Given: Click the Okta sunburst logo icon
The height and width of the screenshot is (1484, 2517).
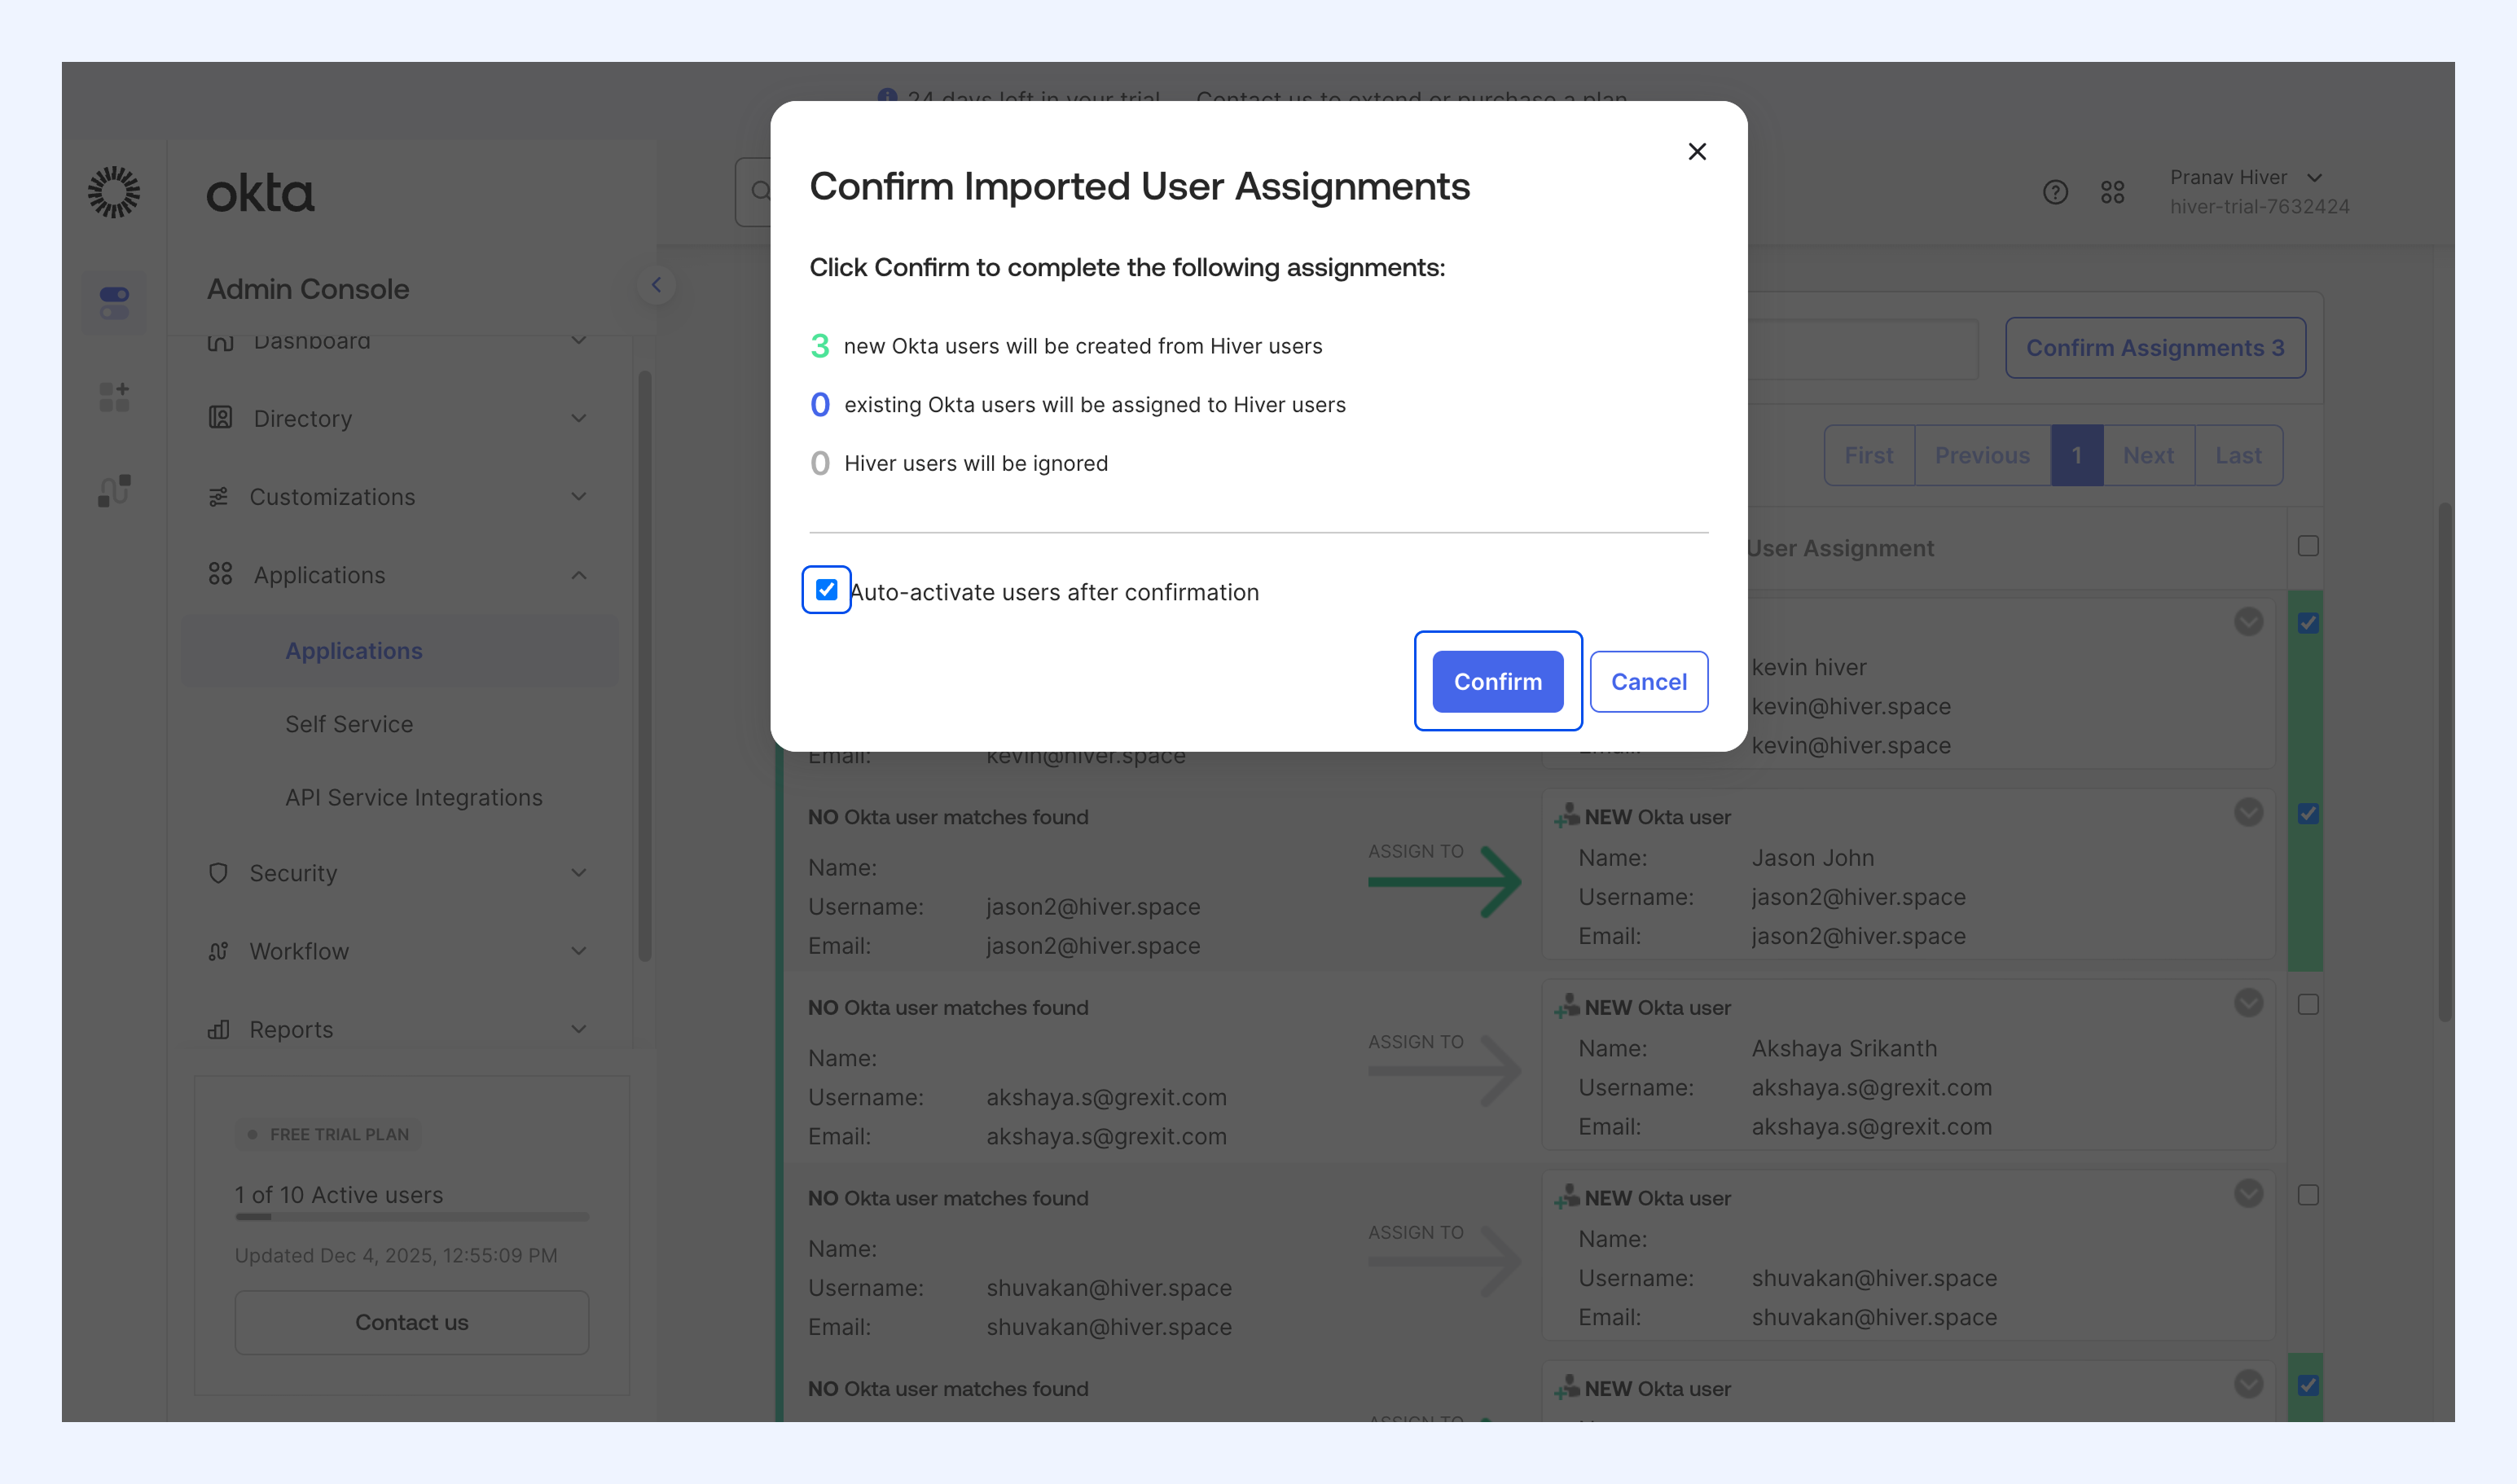Looking at the screenshot, I should point(114,192).
